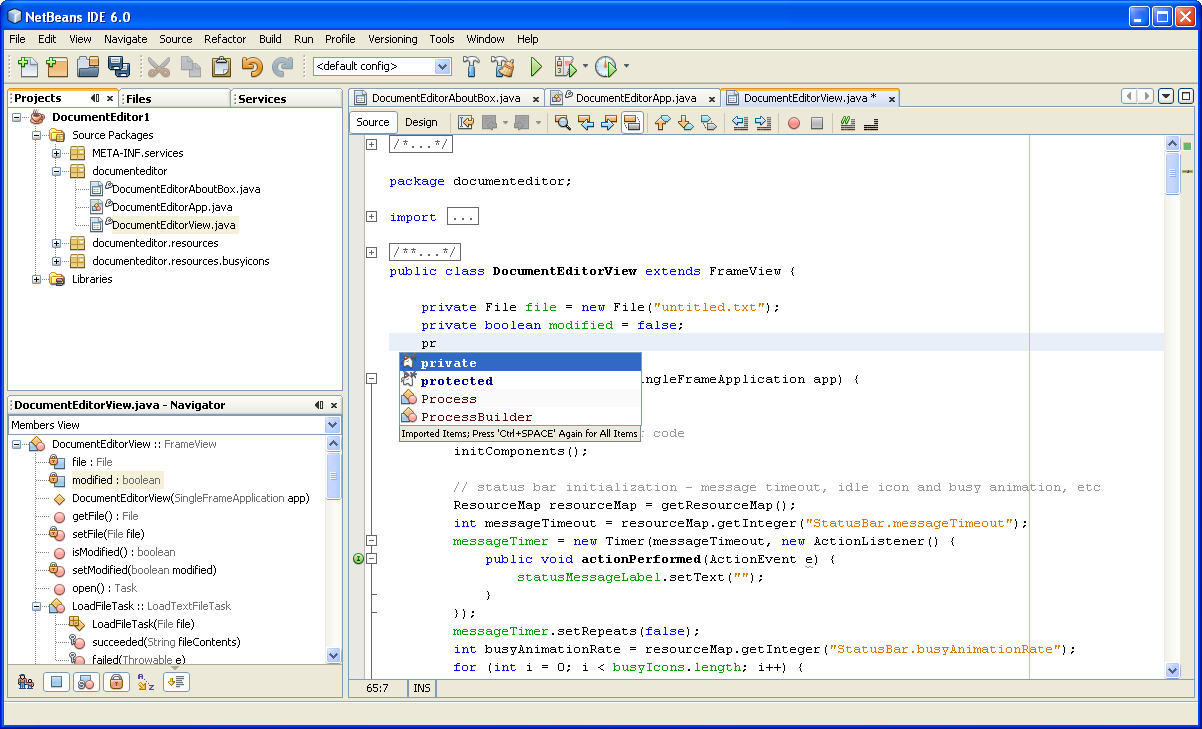
Task: Click the New Project toolbar icon
Action: pyautogui.click(x=57, y=67)
